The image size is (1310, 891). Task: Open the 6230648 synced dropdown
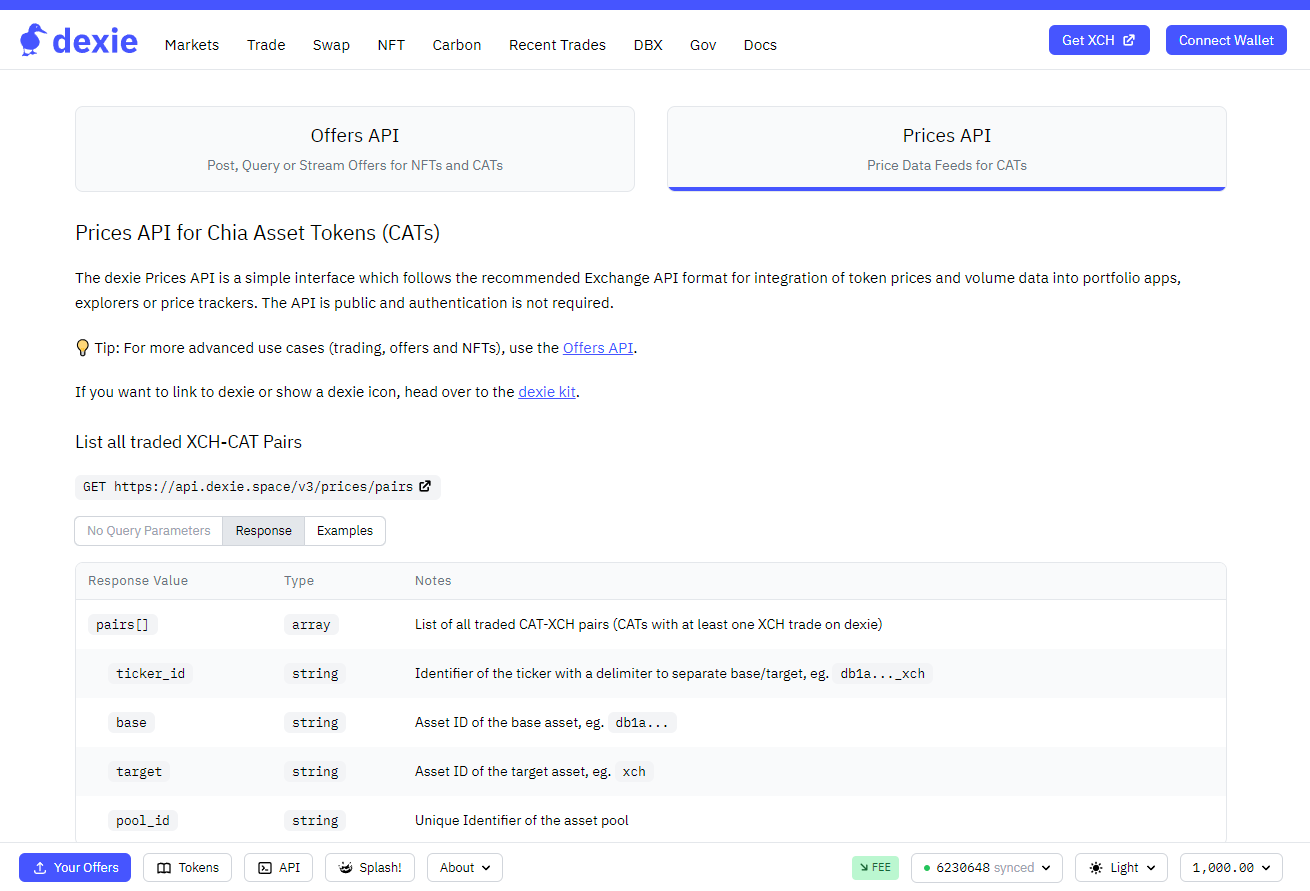pos(987,868)
